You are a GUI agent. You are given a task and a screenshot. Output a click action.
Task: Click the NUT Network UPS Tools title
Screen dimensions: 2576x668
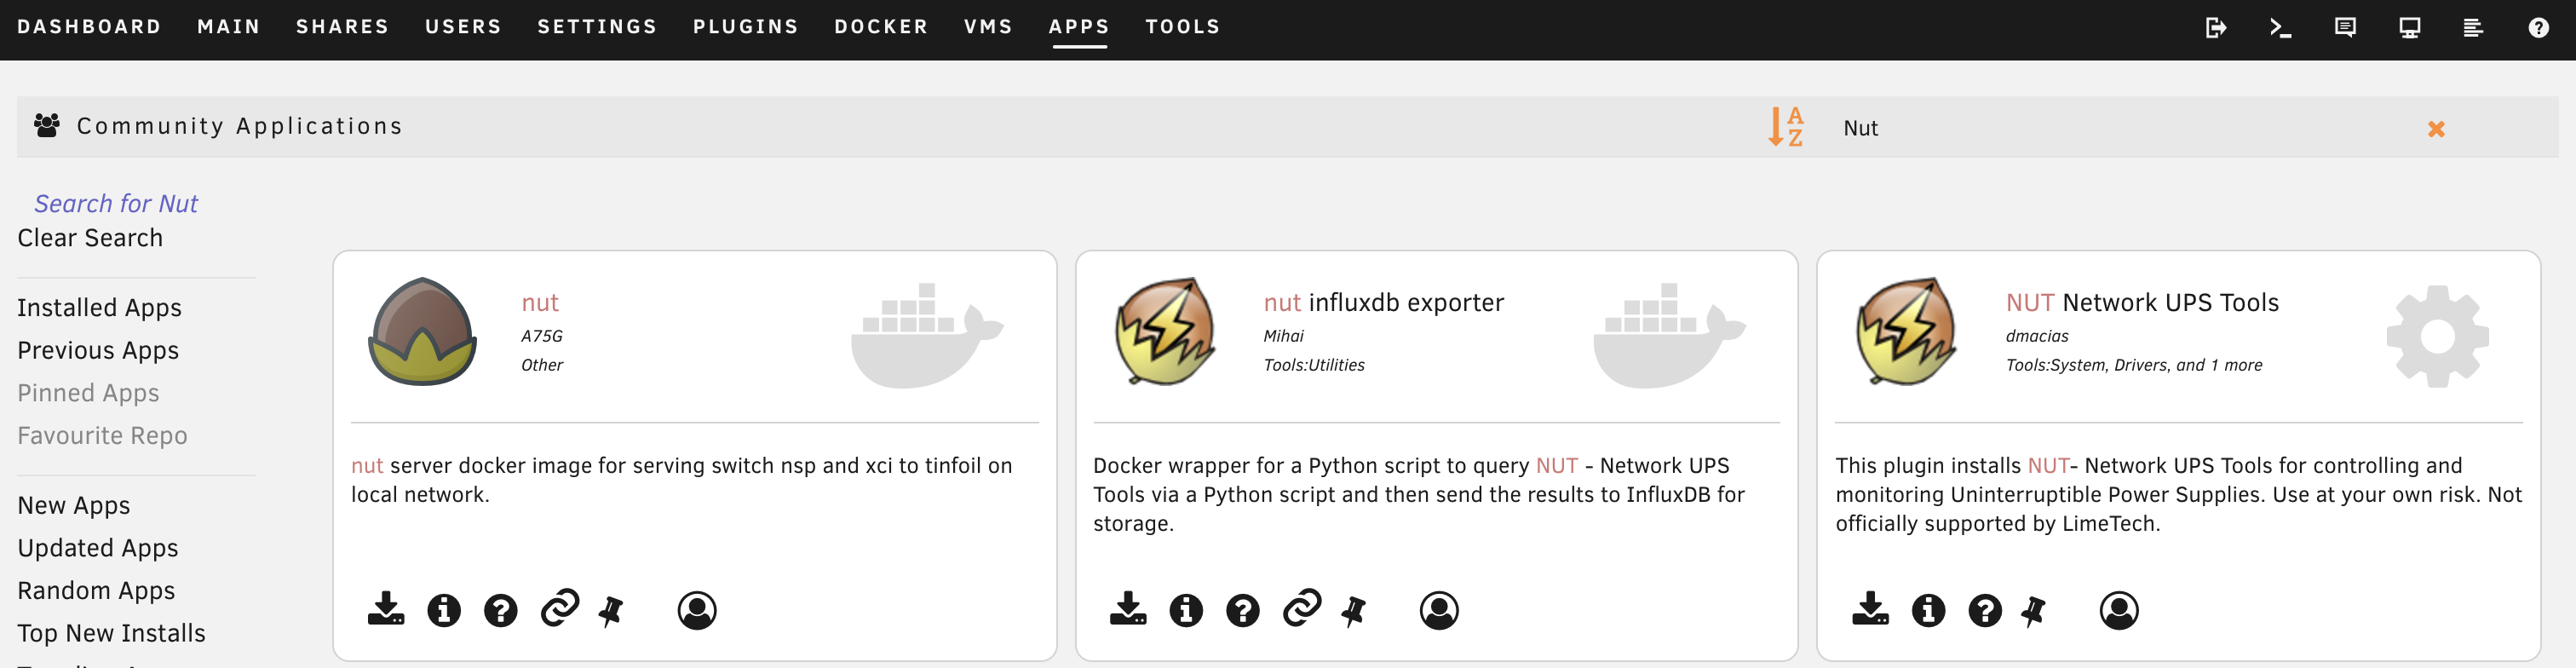2142,303
